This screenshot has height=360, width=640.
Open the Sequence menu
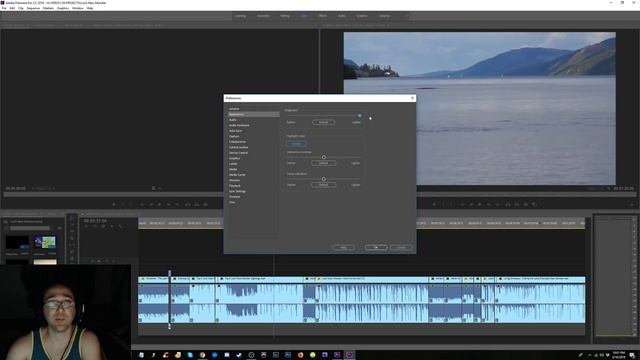[33, 8]
